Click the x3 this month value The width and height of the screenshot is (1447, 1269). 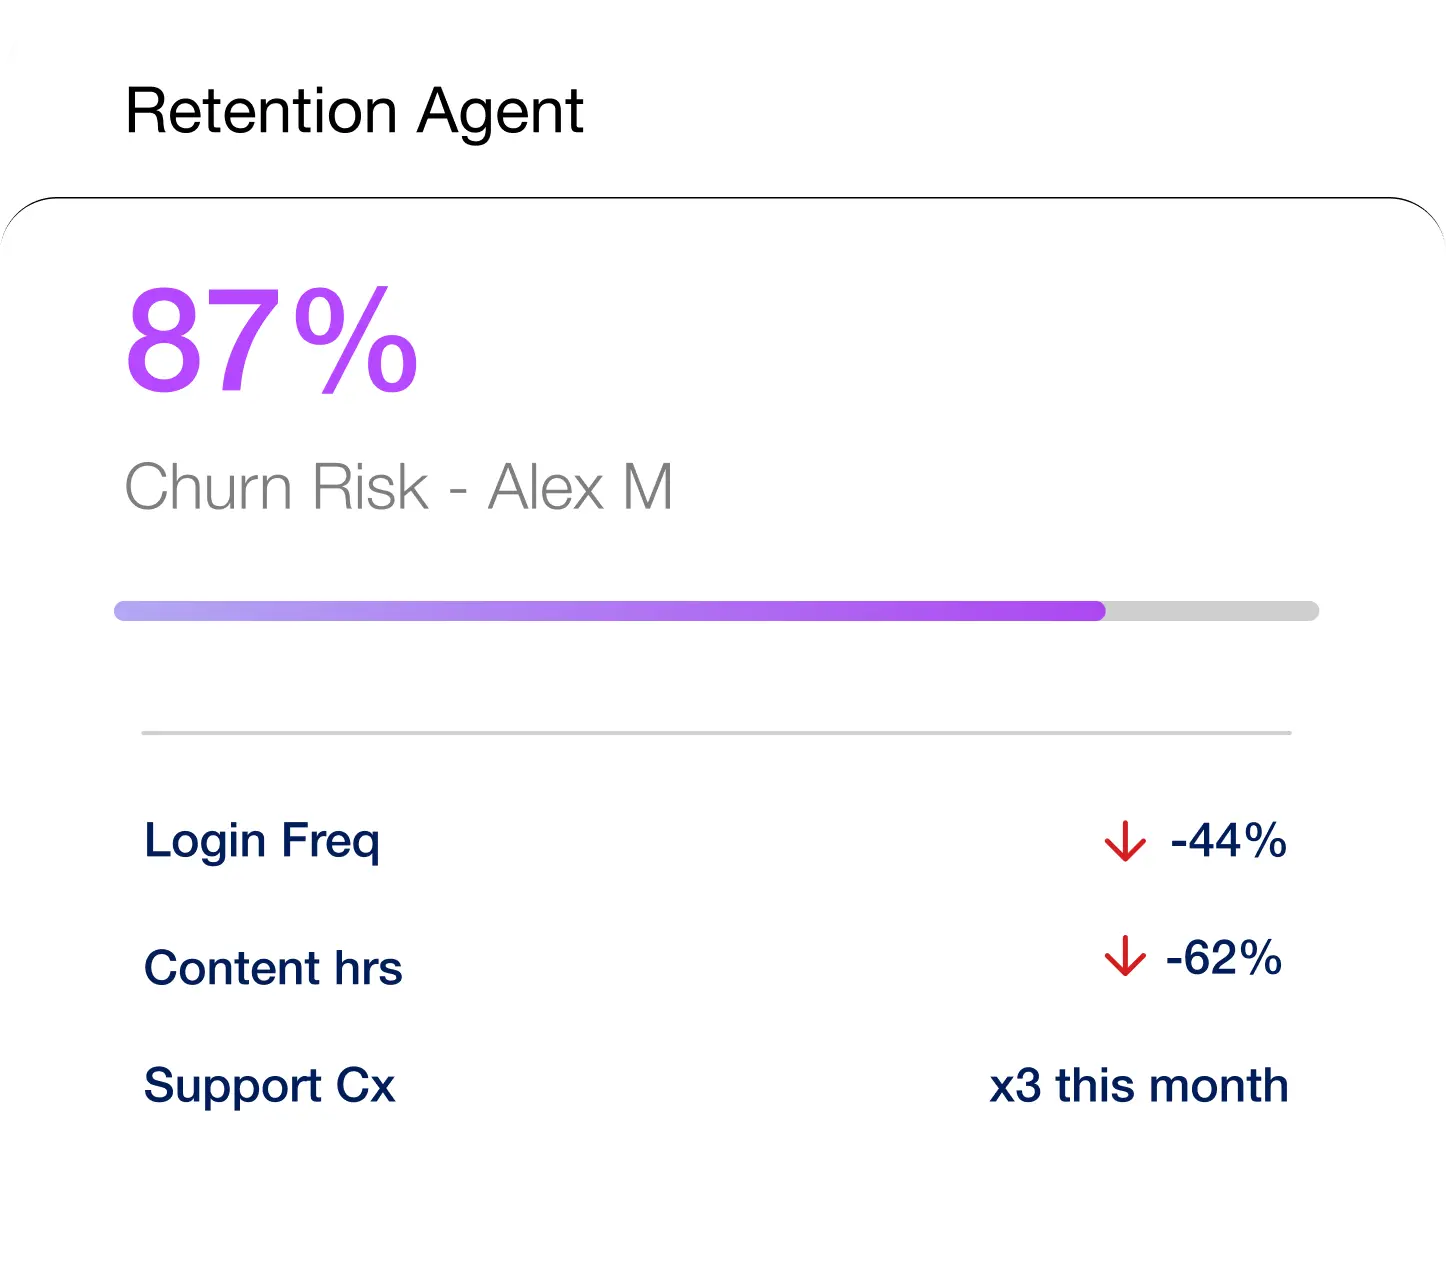click(x=1139, y=1086)
